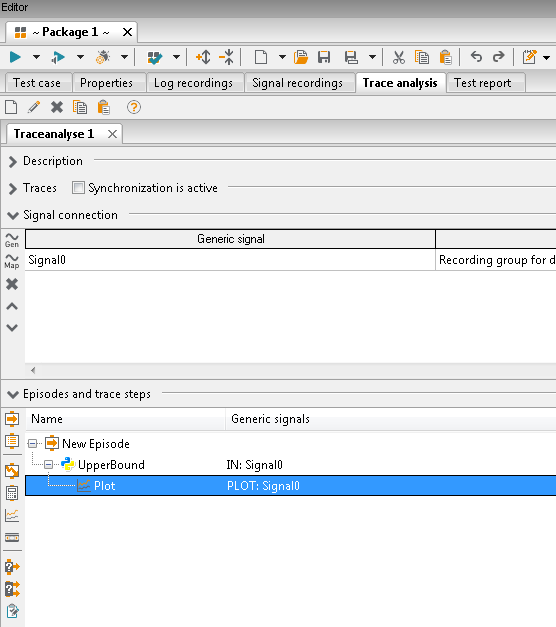
Task: Collapse the New Episode tree node
Action: 32,443
